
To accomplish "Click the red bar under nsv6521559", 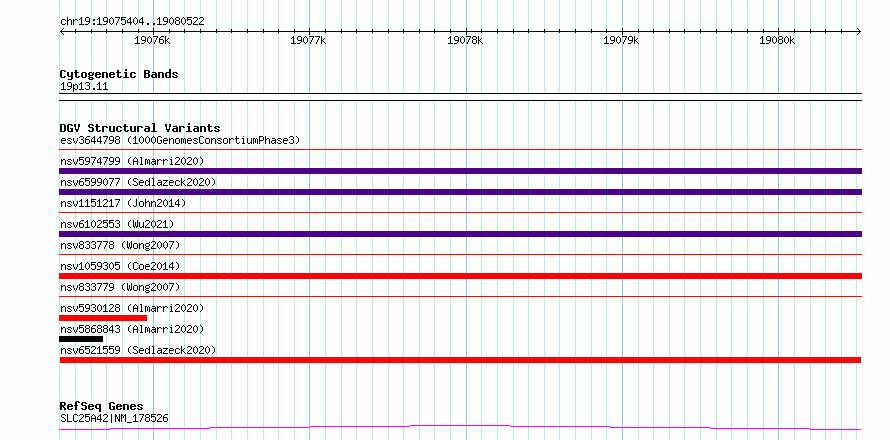I will [x=460, y=360].
